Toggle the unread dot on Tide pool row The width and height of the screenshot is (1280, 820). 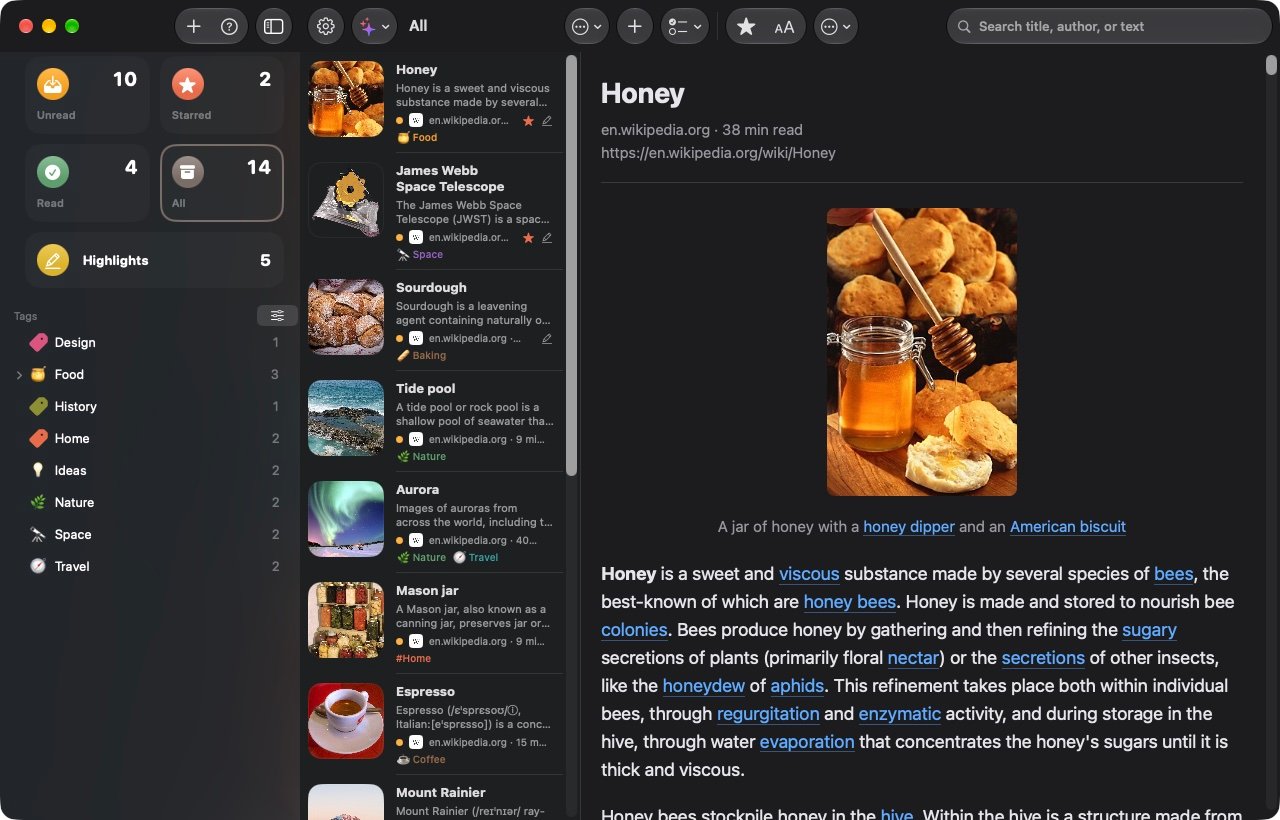400,440
